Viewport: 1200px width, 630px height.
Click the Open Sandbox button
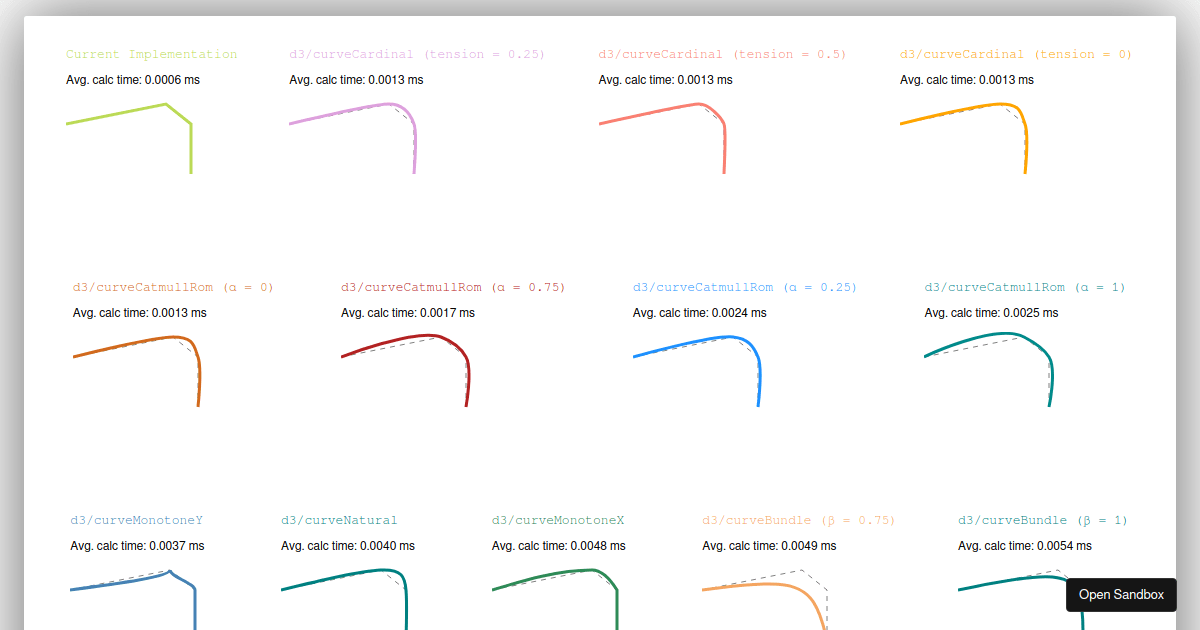[1121, 594]
